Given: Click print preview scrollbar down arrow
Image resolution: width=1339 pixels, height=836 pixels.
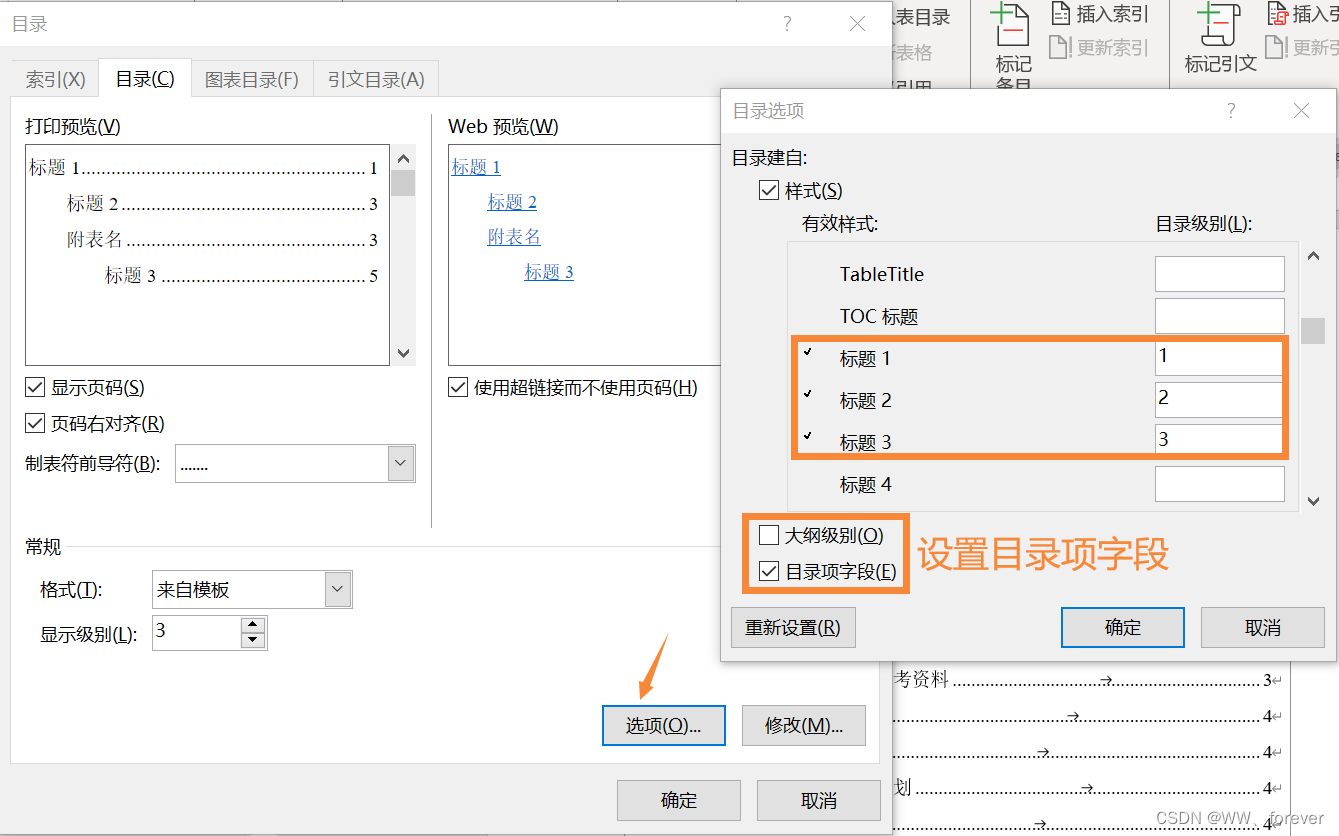Looking at the screenshot, I should (403, 353).
